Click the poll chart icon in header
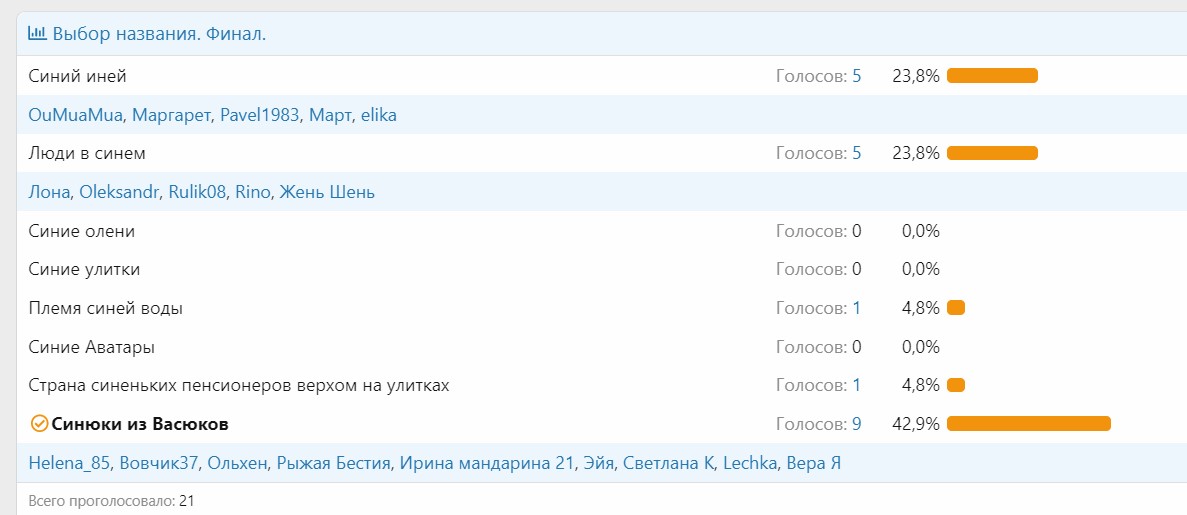1187x515 pixels. click(x=37, y=34)
